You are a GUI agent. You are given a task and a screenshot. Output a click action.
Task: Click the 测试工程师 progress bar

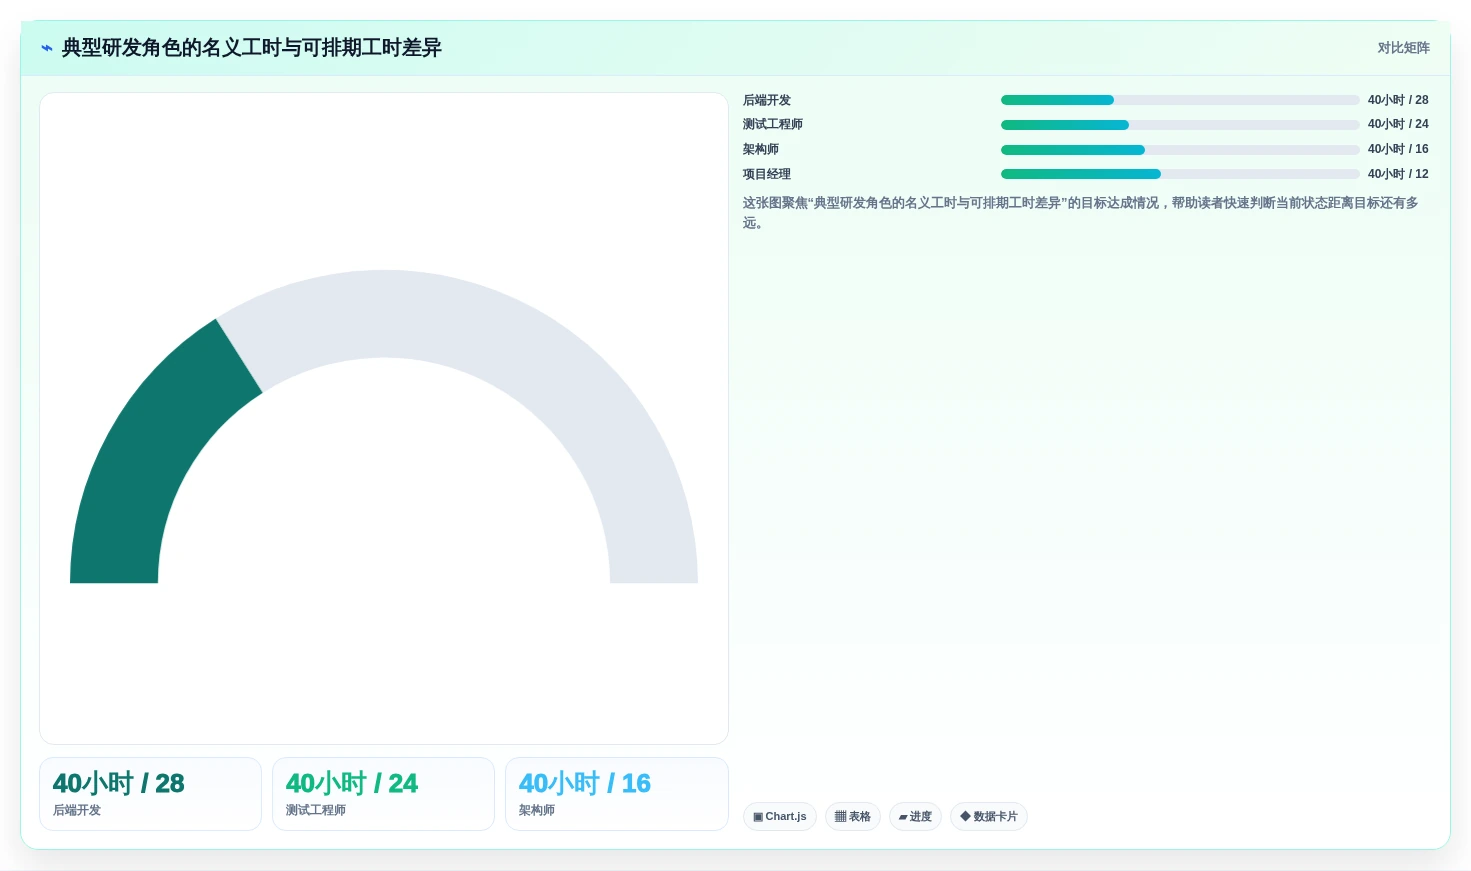point(1180,125)
